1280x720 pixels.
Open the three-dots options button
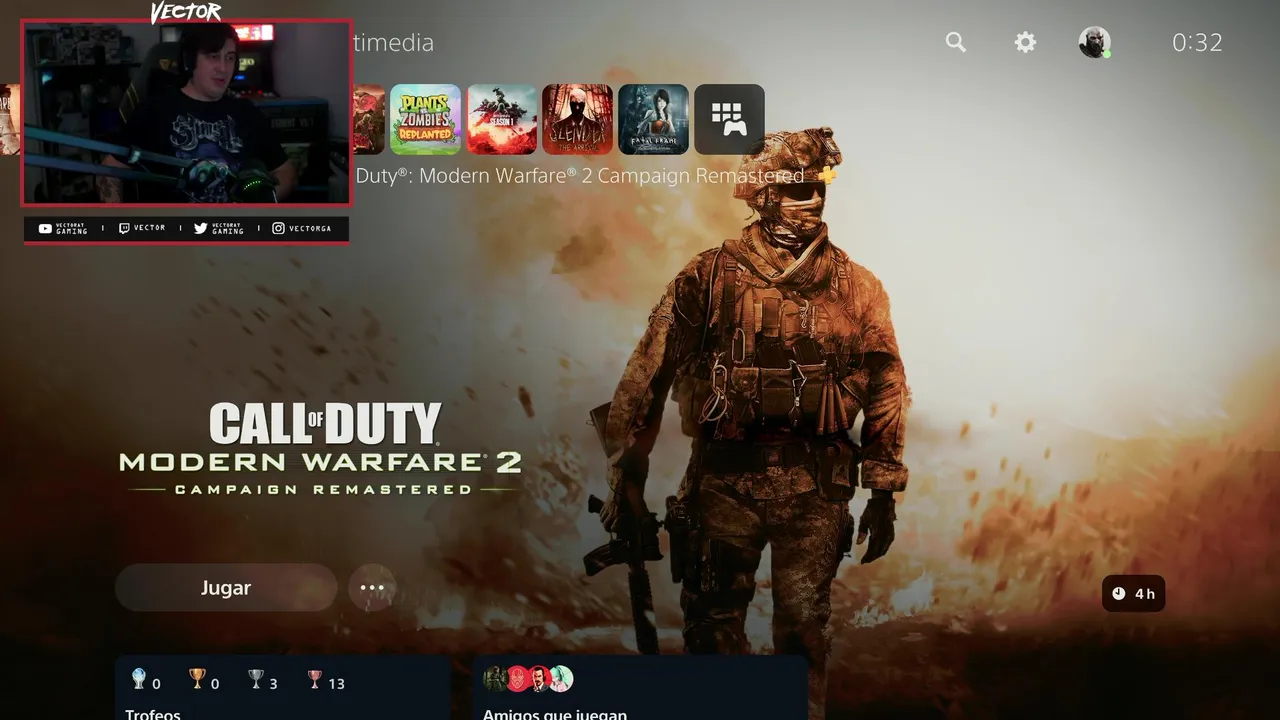pos(372,588)
